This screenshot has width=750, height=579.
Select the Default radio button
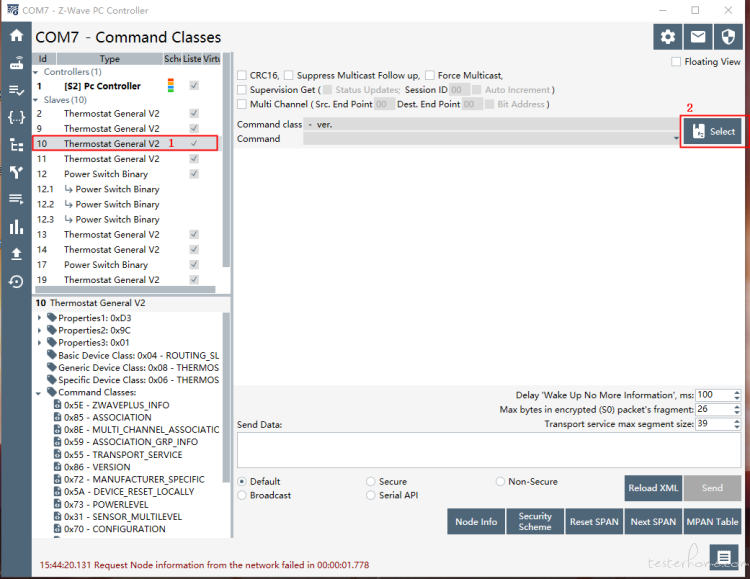click(x=242, y=481)
